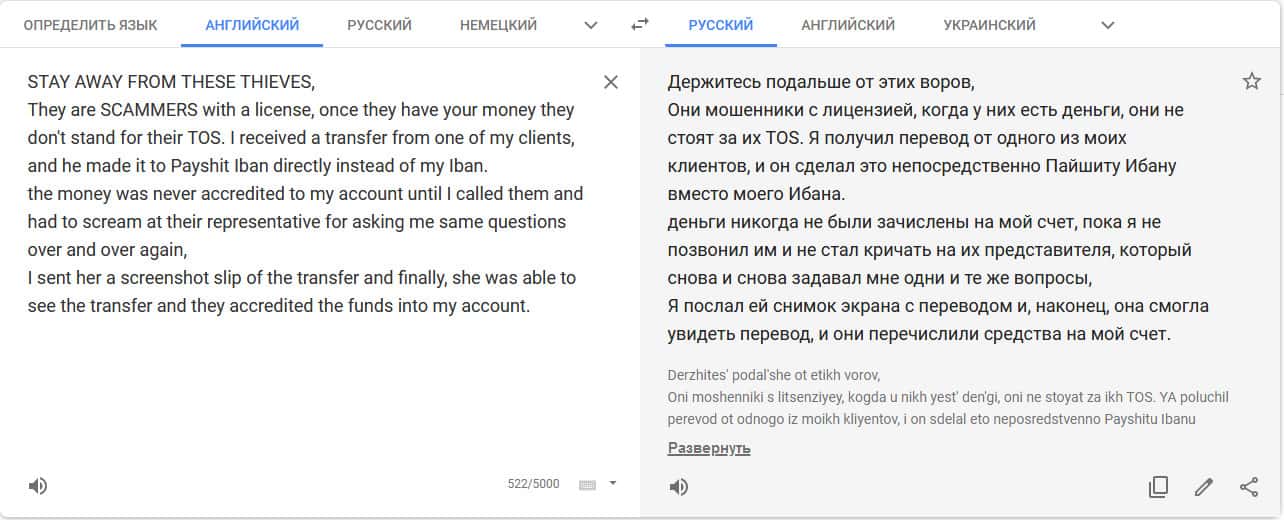Save translation with star icon

tap(1251, 81)
